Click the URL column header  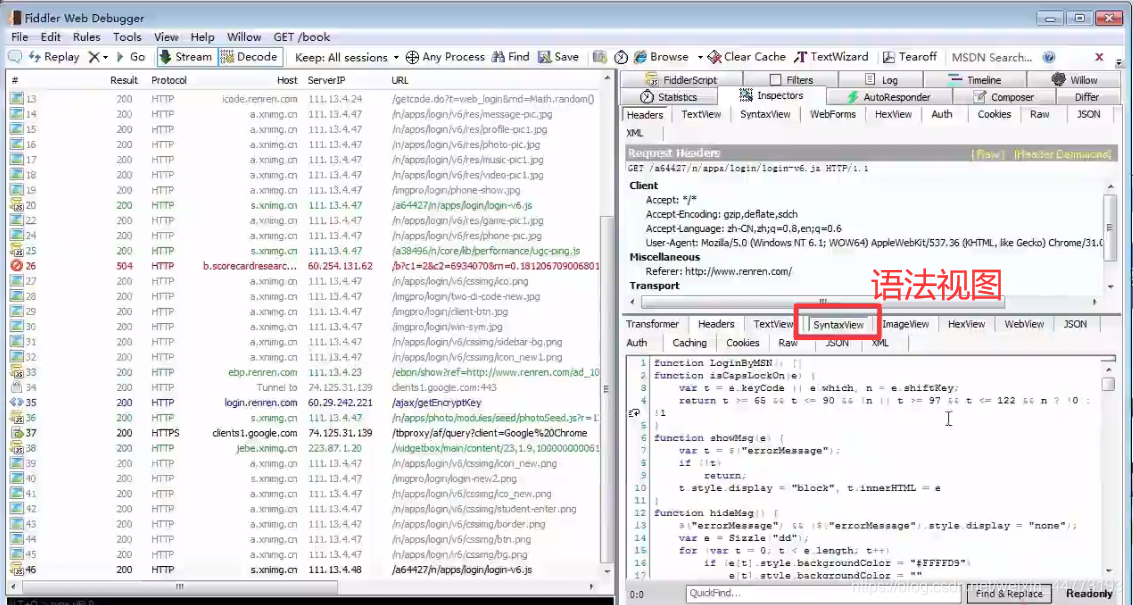pyautogui.click(x=400, y=80)
